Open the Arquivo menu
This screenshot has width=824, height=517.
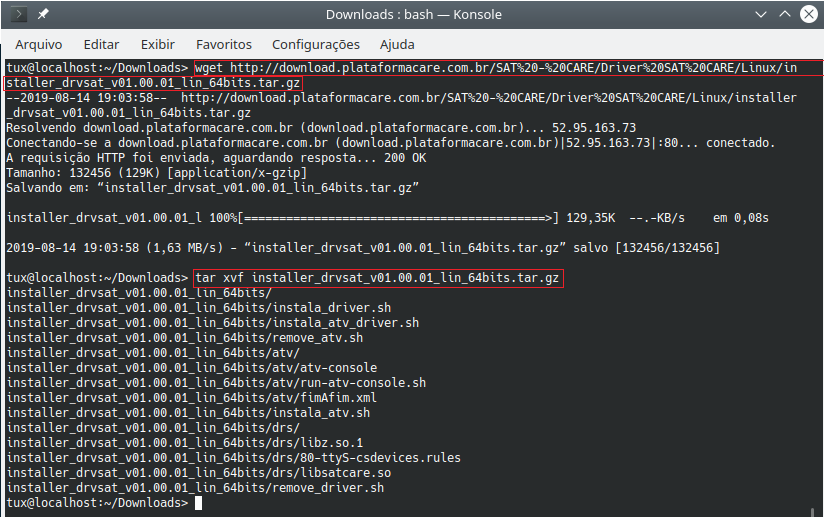pyautogui.click(x=38, y=45)
